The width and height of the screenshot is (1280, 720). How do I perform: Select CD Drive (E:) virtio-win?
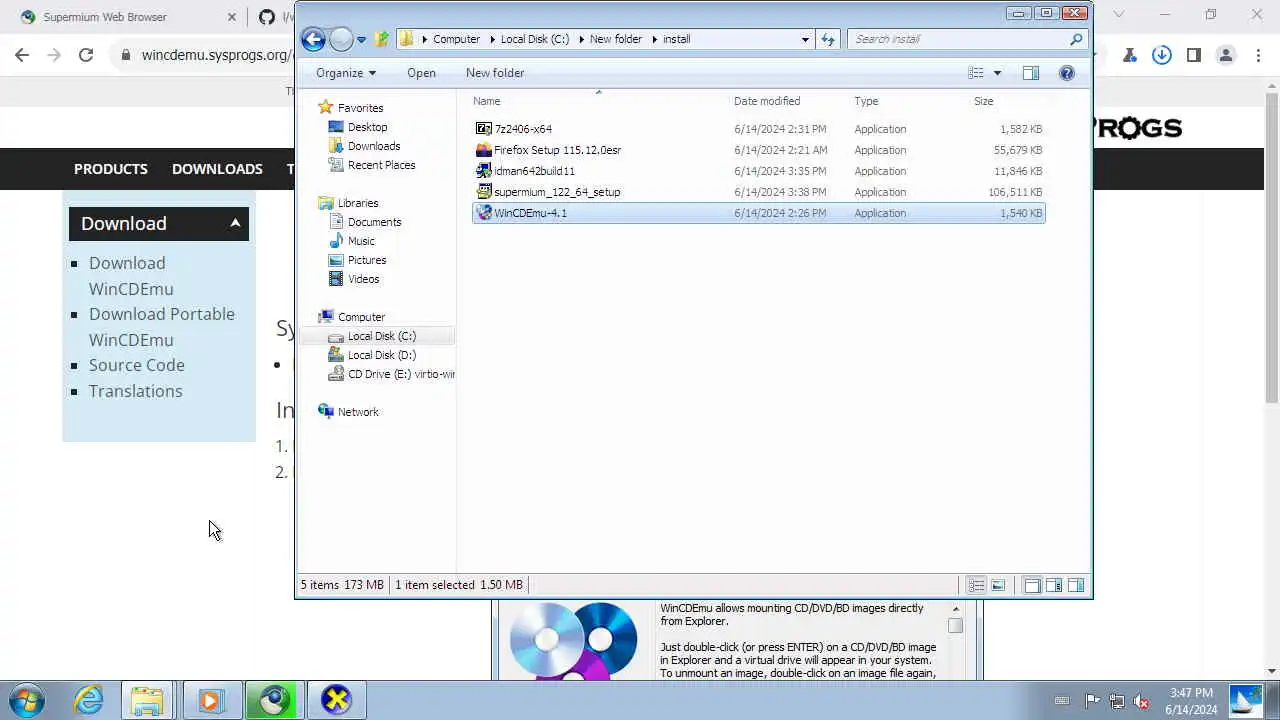400,374
